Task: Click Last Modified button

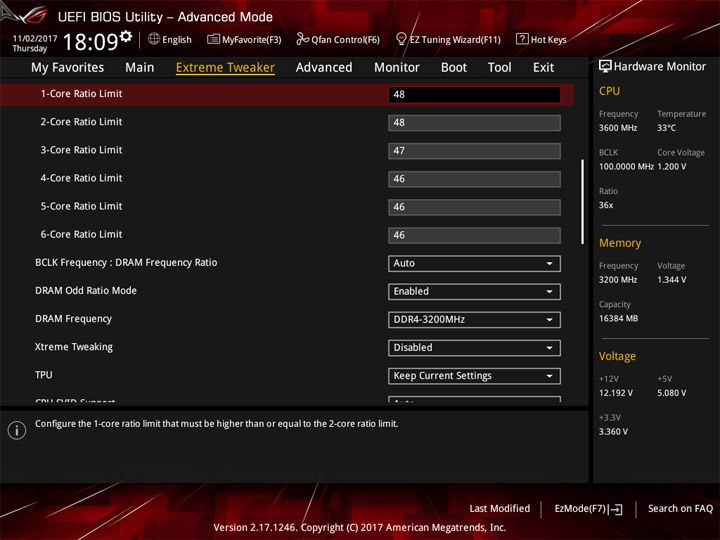Action: pos(500,509)
